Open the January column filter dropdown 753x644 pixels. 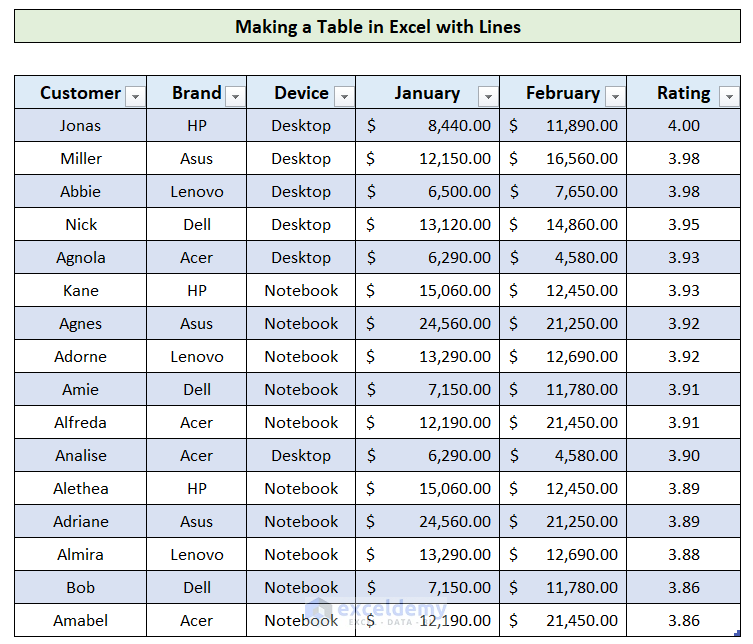click(x=488, y=96)
